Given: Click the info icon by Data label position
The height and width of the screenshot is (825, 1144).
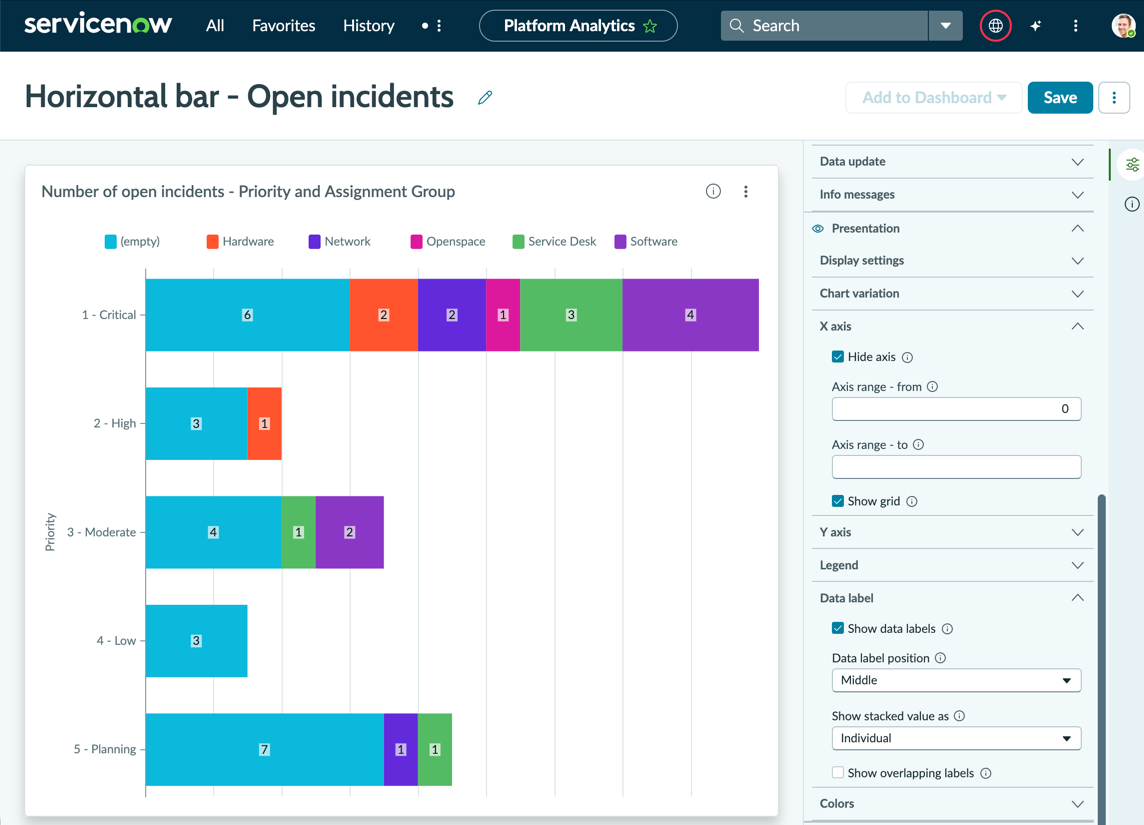Looking at the screenshot, I should coord(940,658).
